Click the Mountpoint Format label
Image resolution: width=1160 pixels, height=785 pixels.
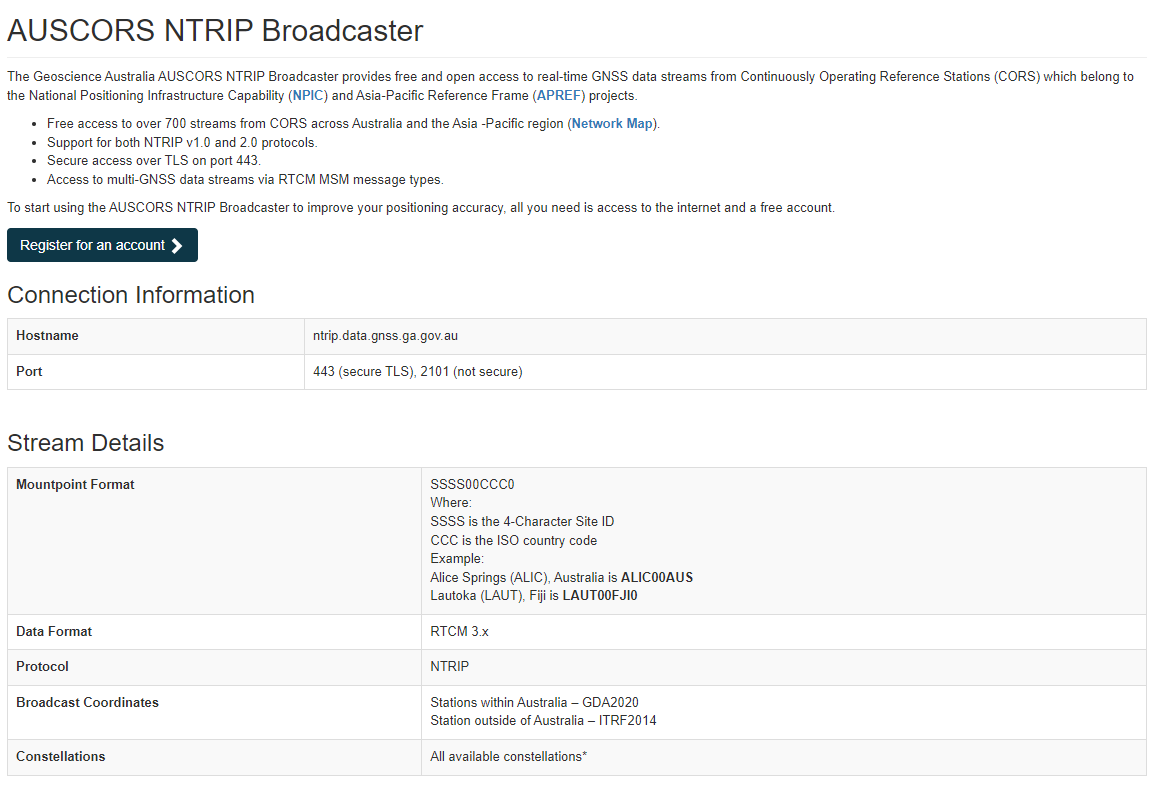(x=75, y=485)
